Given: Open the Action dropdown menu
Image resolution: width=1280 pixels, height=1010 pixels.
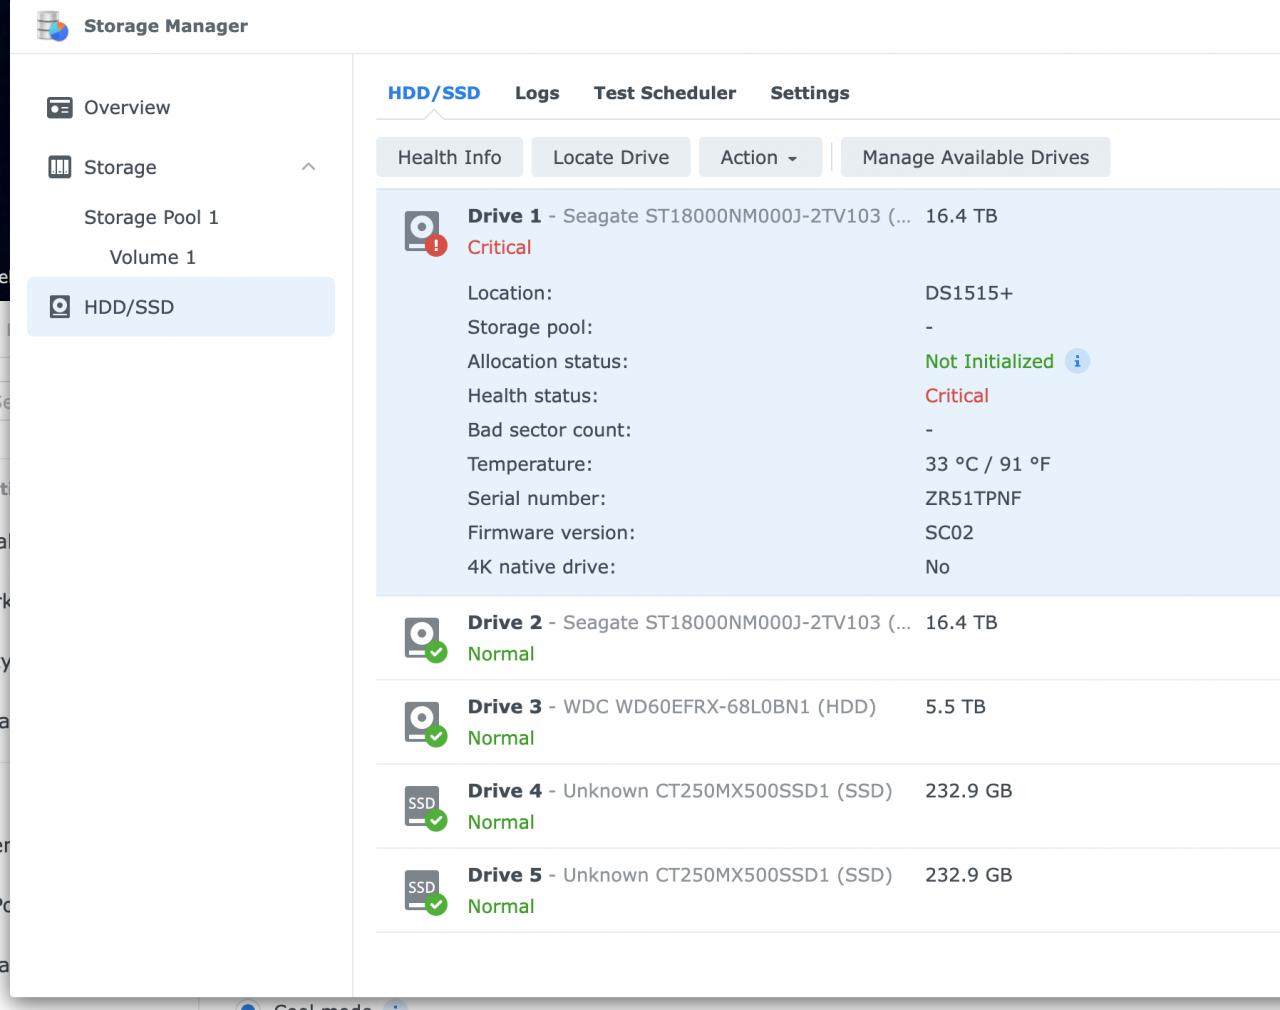Looking at the screenshot, I should 760,157.
